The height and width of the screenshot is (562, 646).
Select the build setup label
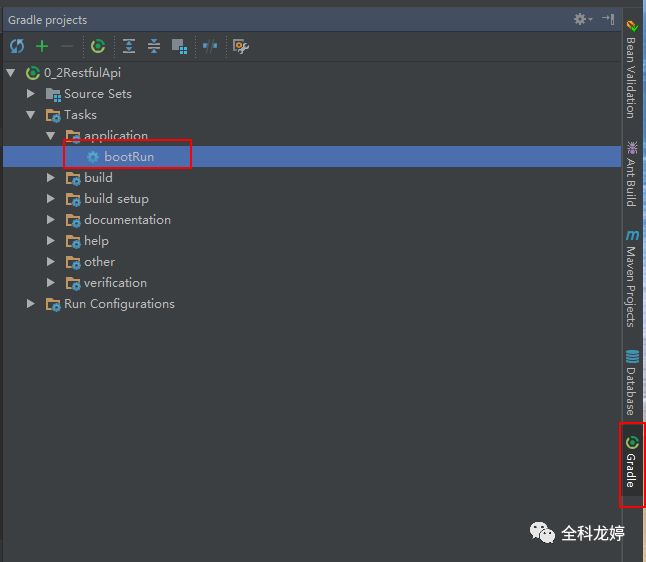(116, 199)
